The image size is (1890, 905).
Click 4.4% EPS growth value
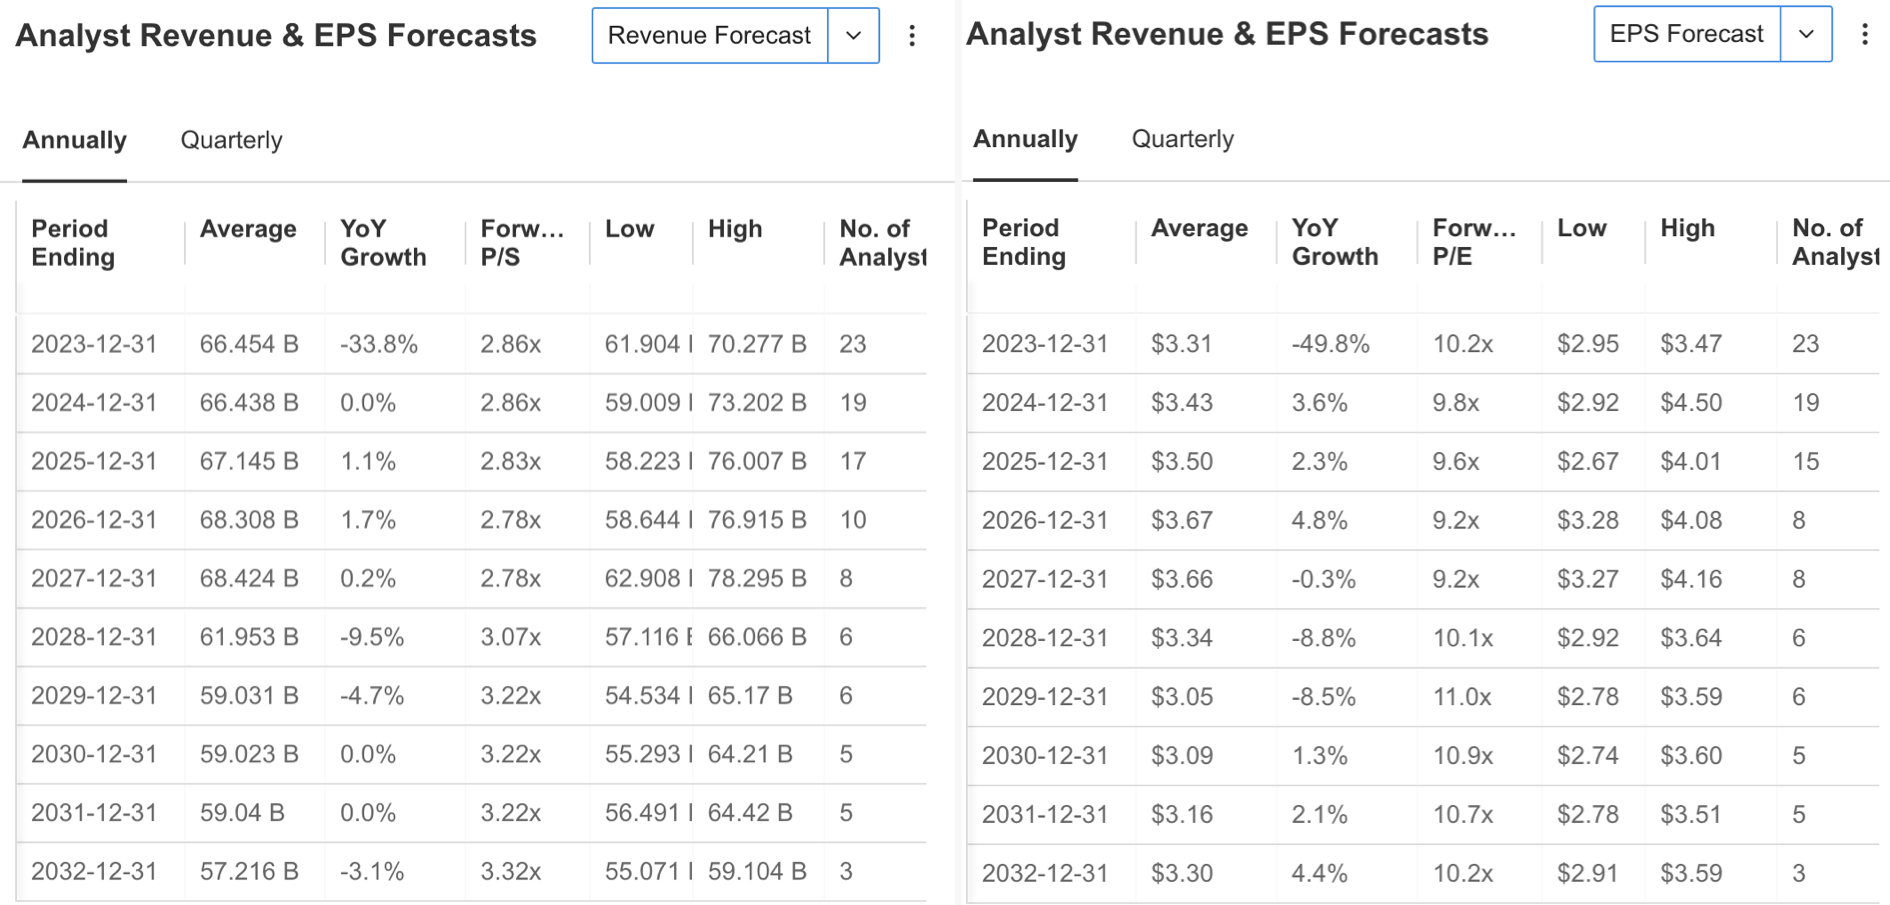pos(1319,873)
